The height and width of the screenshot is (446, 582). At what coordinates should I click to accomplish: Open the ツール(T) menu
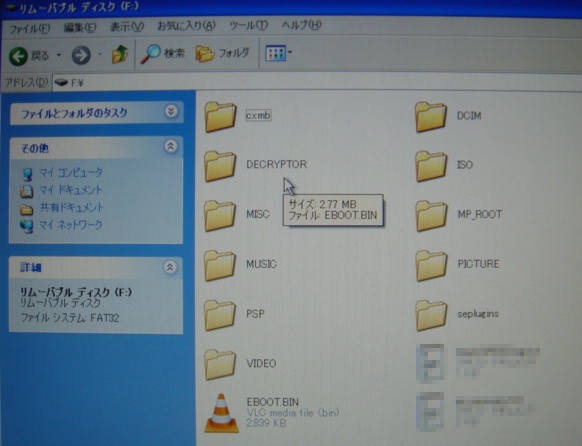[248, 26]
